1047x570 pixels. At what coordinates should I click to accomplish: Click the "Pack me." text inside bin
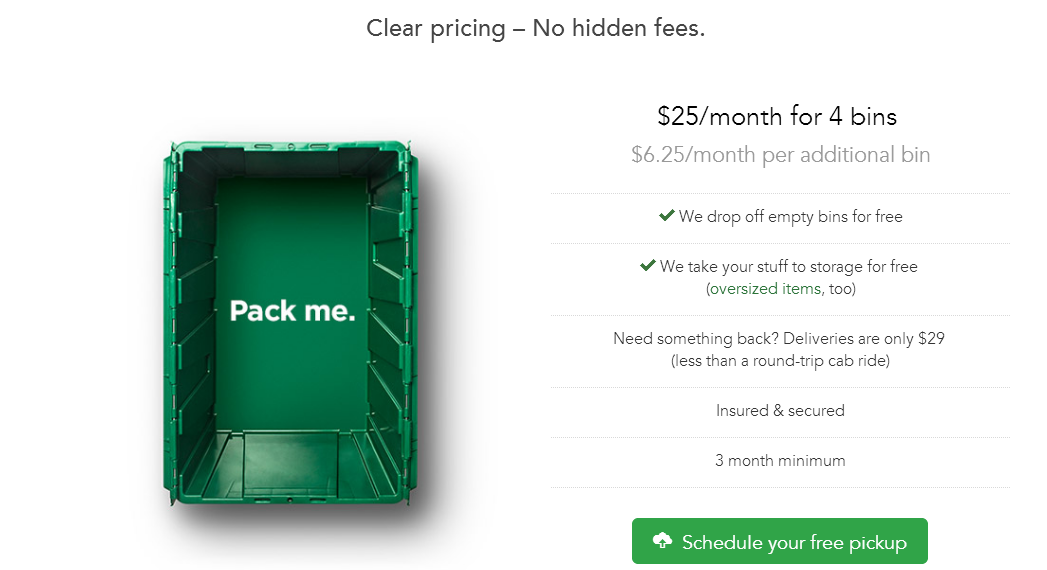292,311
